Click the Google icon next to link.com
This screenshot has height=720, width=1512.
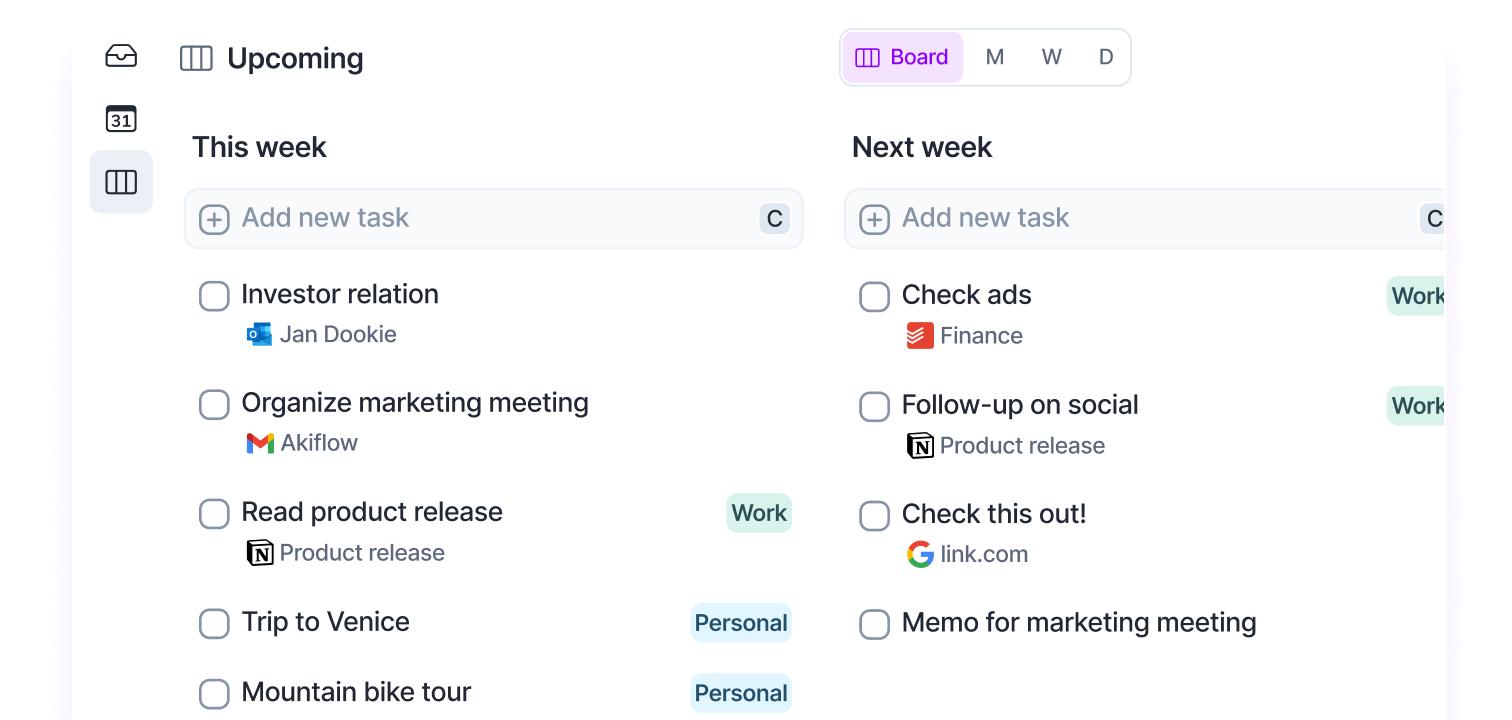920,554
